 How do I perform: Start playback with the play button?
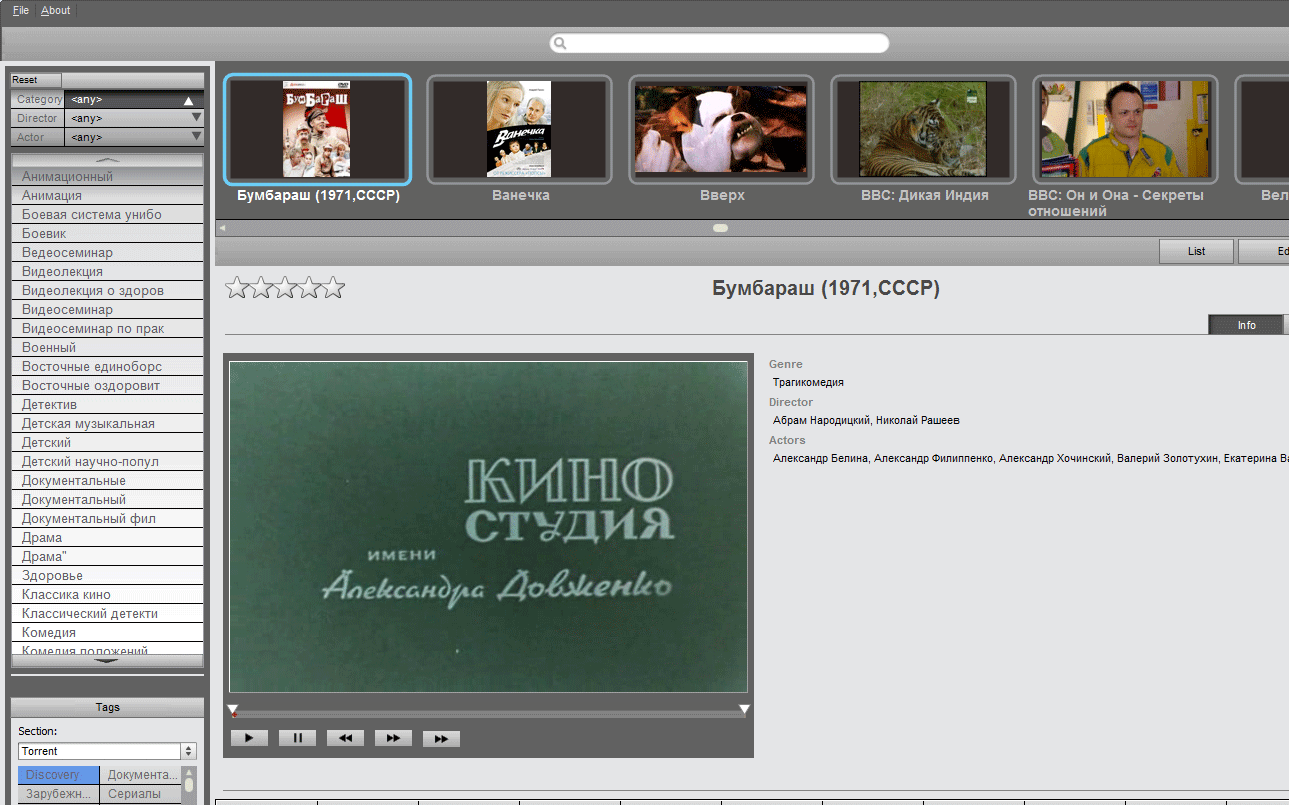click(x=249, y=738)
